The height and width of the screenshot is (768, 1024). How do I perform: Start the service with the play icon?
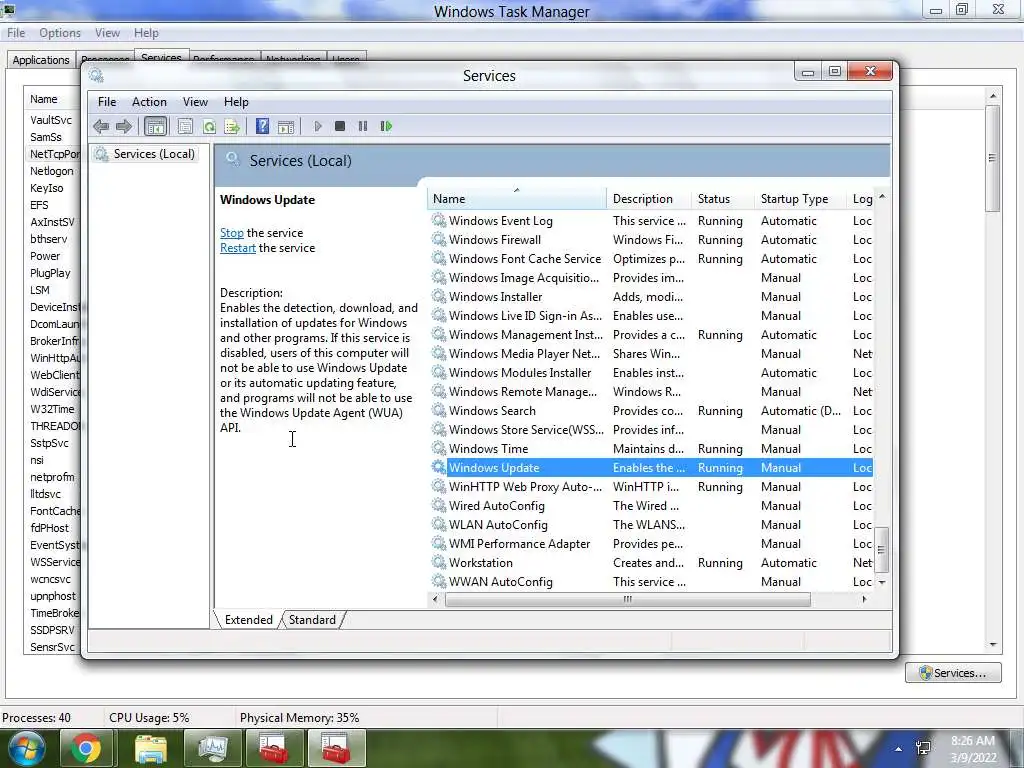(x=317, y=126)
